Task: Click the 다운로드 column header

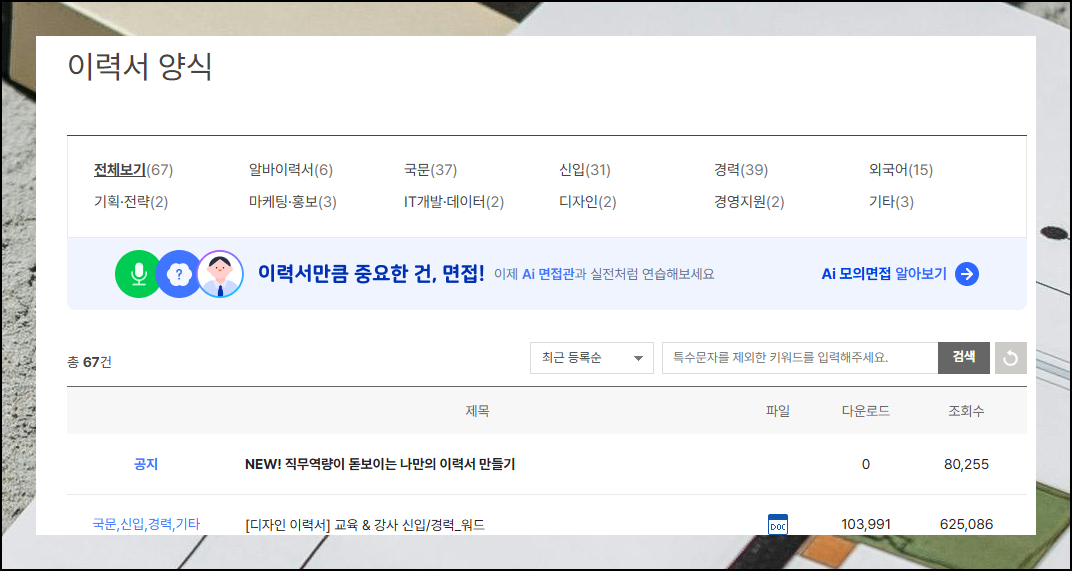Action: pyautogui.click(x=866, y=411)
